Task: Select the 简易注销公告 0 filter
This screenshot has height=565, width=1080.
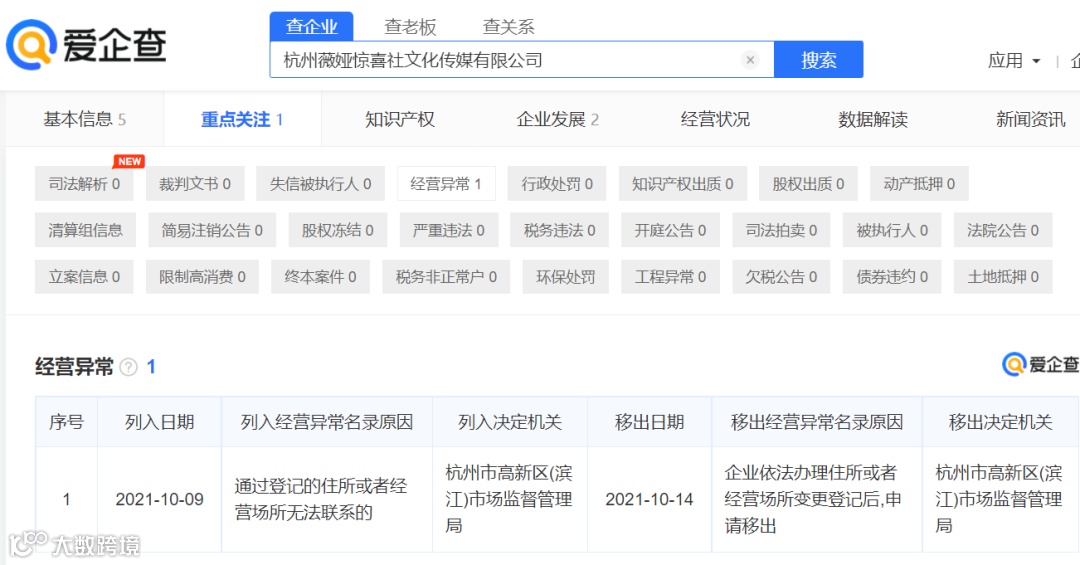Action: click(x=212, y=230)
